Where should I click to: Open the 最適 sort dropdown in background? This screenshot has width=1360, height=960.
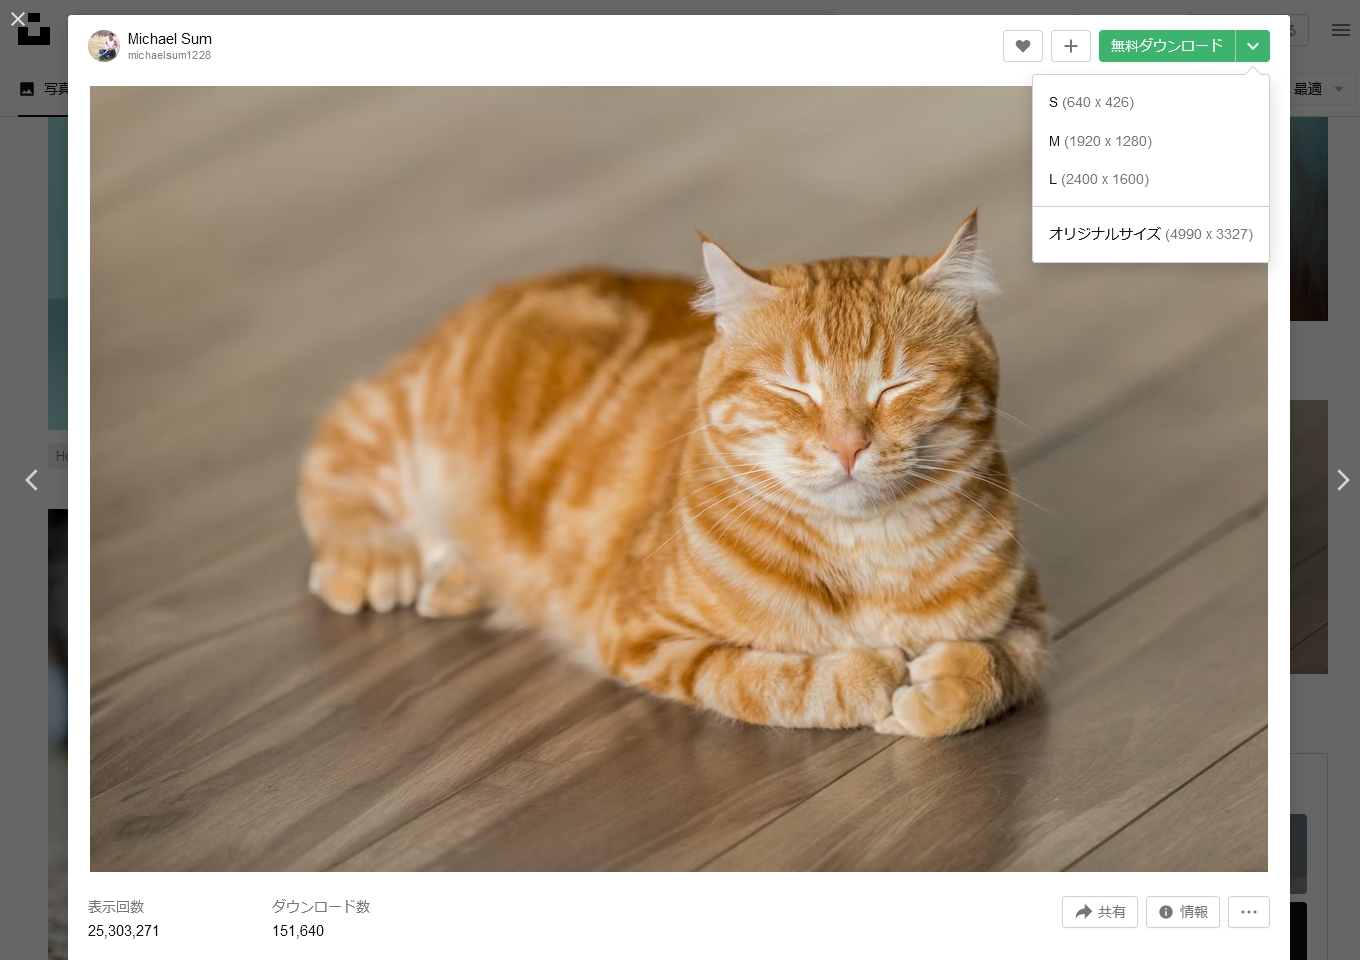coord(1319,89)
